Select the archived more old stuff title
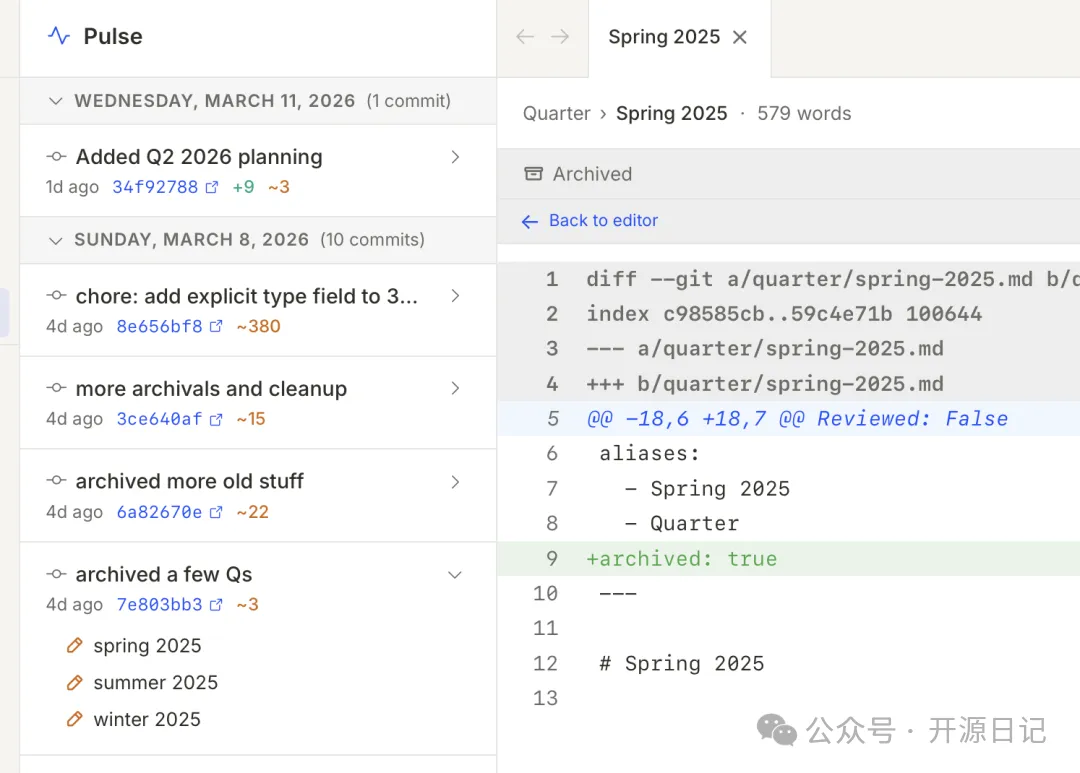This screenshot has width=1080, height=773. coord(189,481)
